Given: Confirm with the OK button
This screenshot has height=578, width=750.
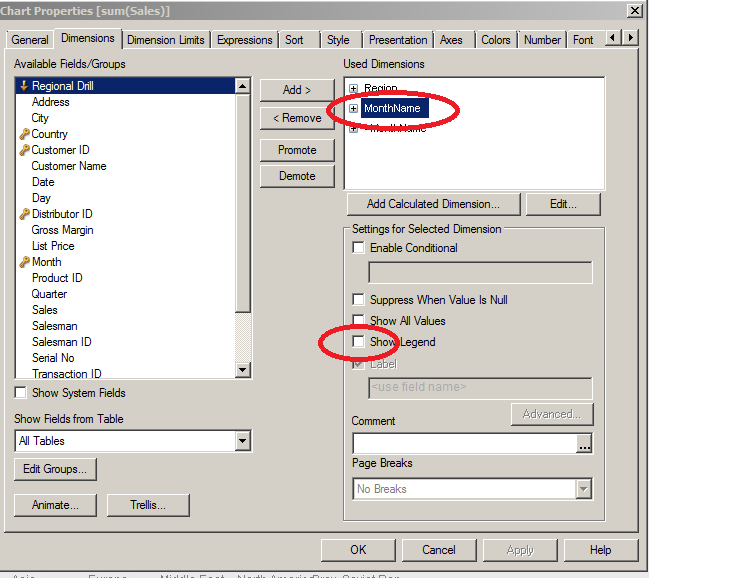Looking at the screenshot, I should (358, 550).
